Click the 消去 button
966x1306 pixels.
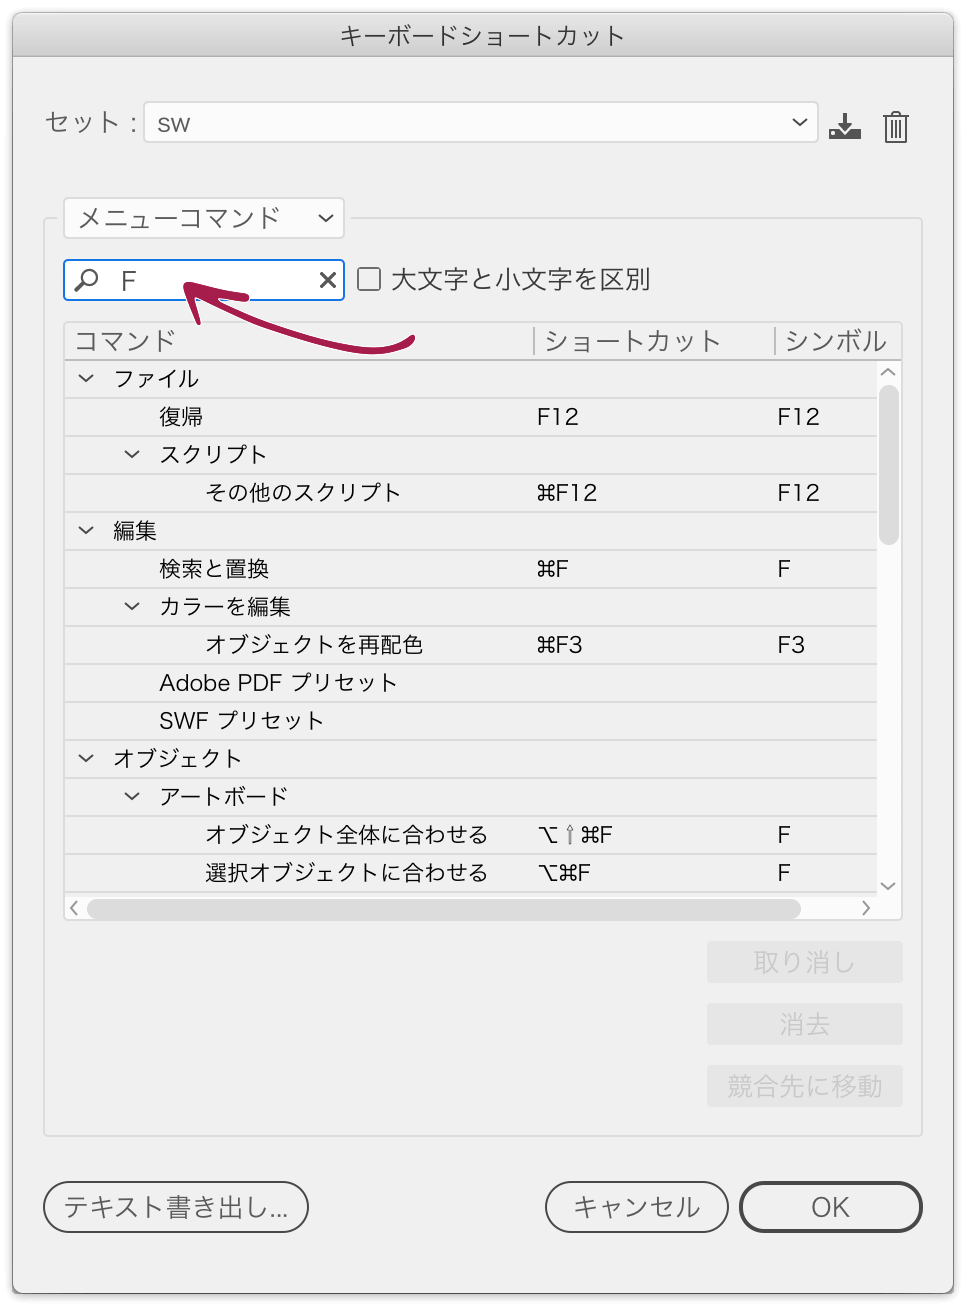pyautogui.click(x=805, y=1024)
